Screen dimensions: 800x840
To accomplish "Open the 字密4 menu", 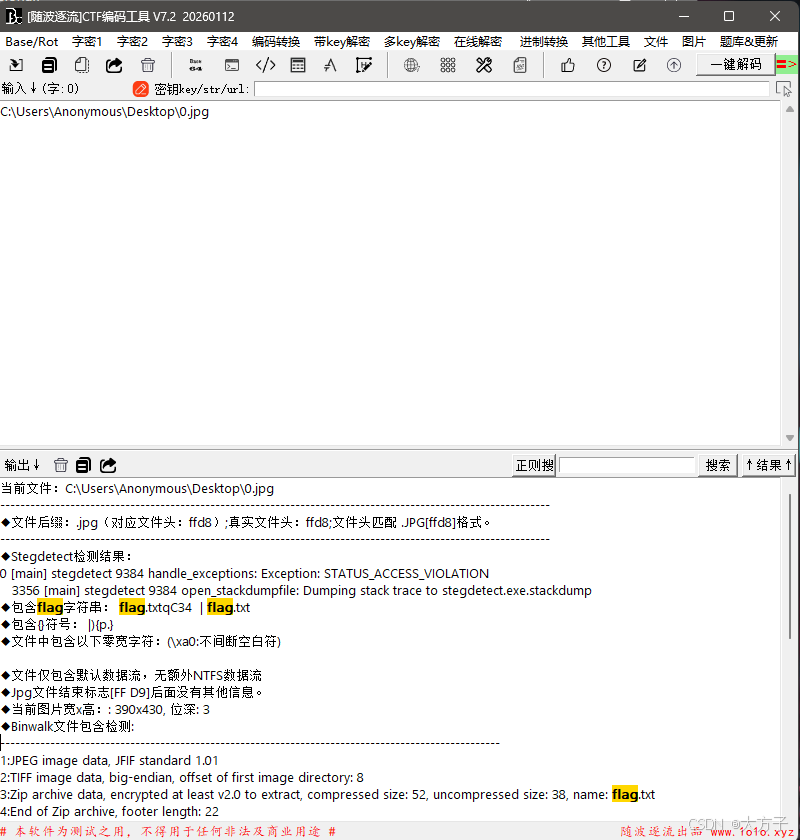I will (222, 42).
